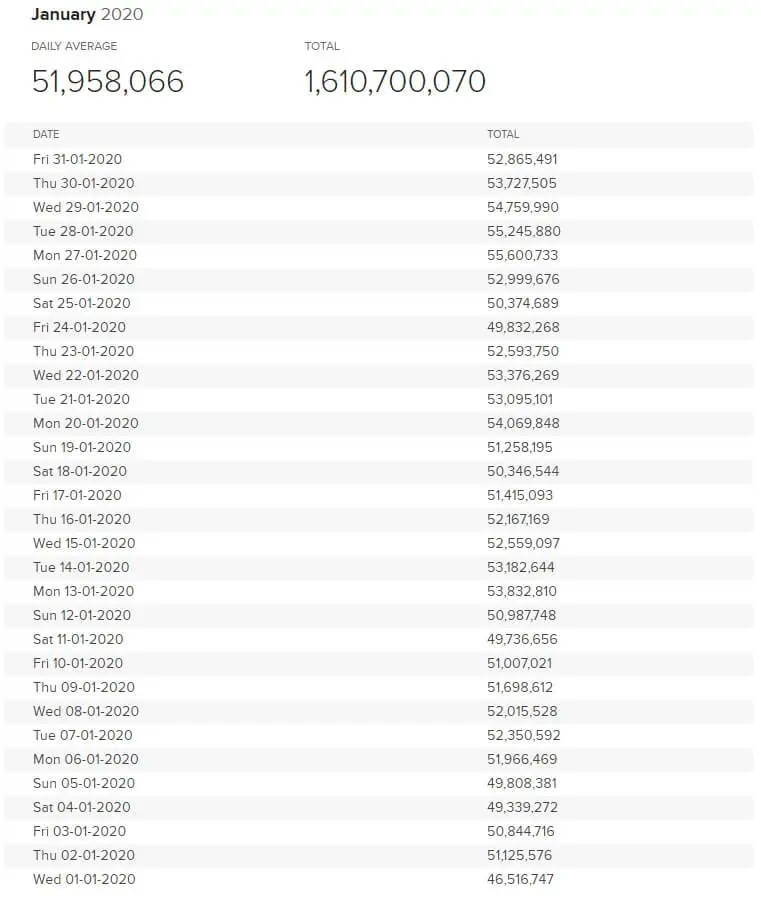Screen dimensions: 761x916
Task: Select the Sat 11-01-2020 date cell
Action: click(78, 639)
